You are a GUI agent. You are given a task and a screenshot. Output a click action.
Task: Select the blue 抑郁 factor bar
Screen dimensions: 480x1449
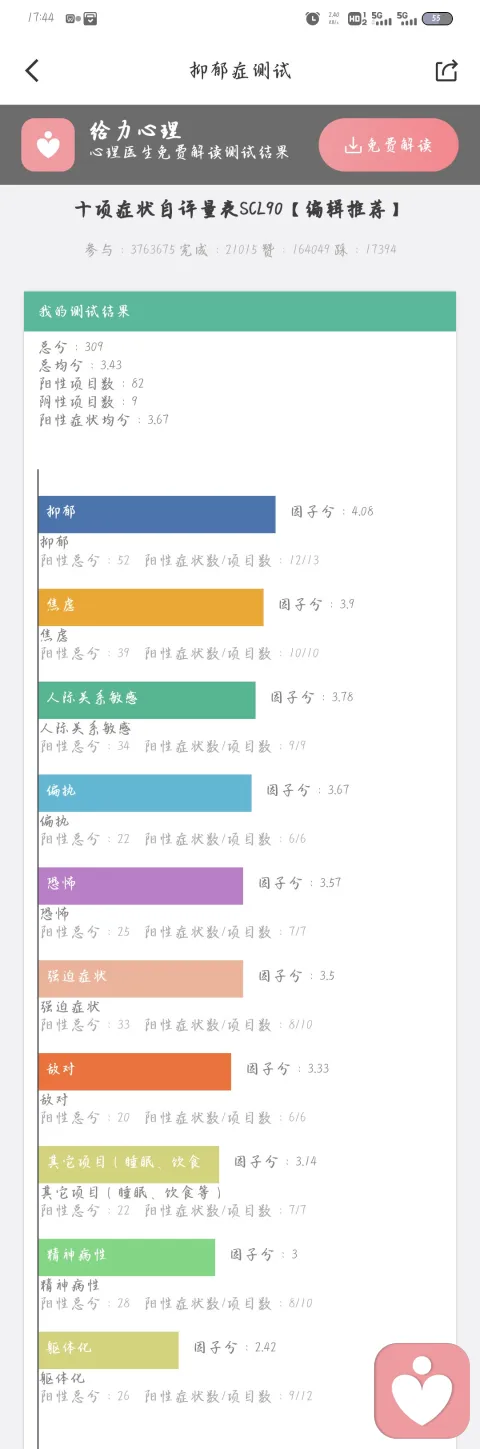pyautogui.click(x=157, y=514)
